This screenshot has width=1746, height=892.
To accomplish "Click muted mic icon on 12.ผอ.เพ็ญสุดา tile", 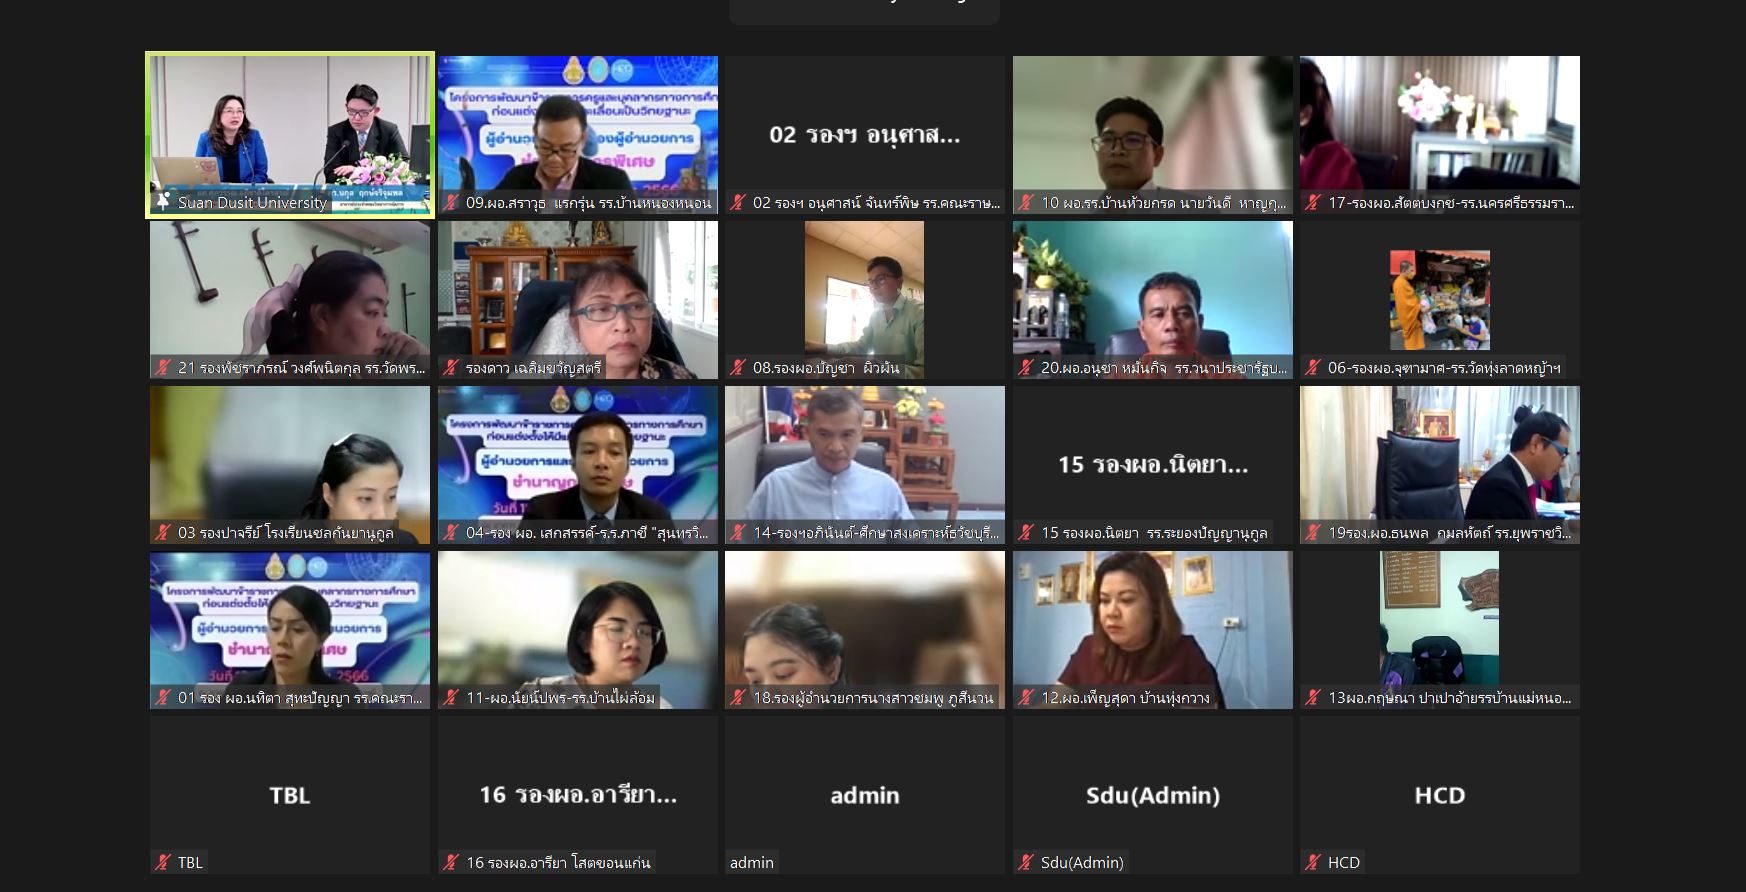I will click(x=1026, y=698).
